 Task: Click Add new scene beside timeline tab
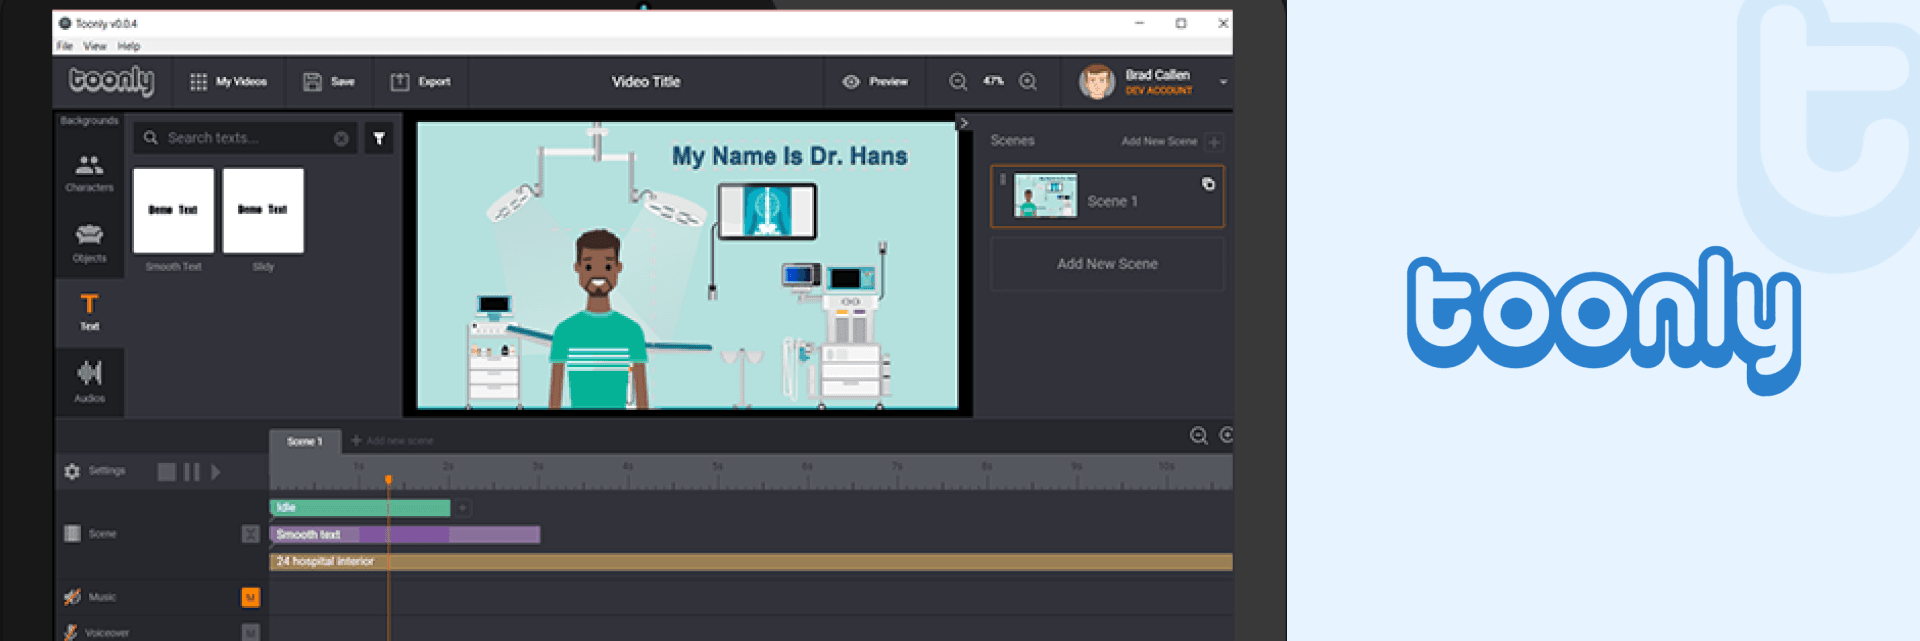(392, 441)
